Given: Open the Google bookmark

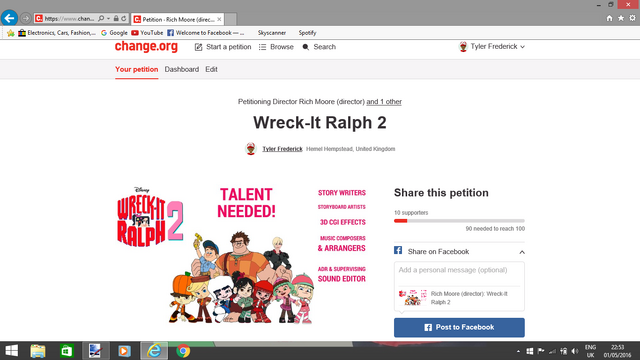Looking at the screenshot, I should (x=114, y=33).
